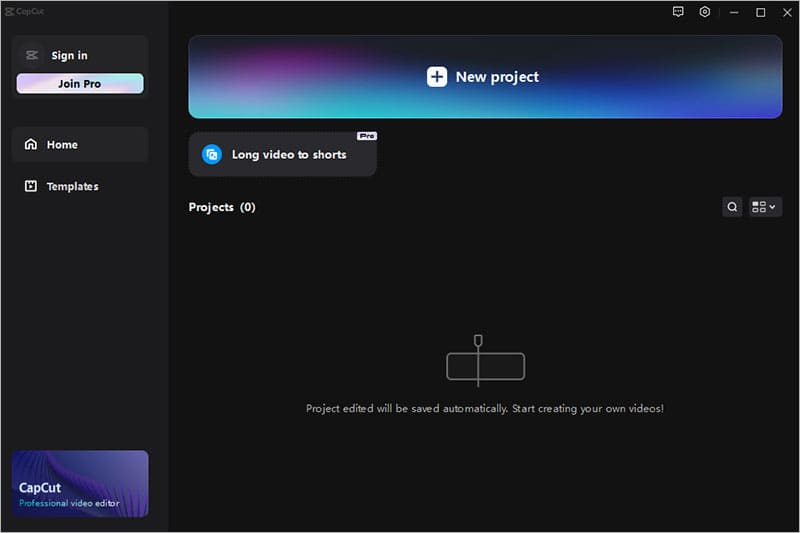Start a New project
800x533 pixels.
(485, 77)
